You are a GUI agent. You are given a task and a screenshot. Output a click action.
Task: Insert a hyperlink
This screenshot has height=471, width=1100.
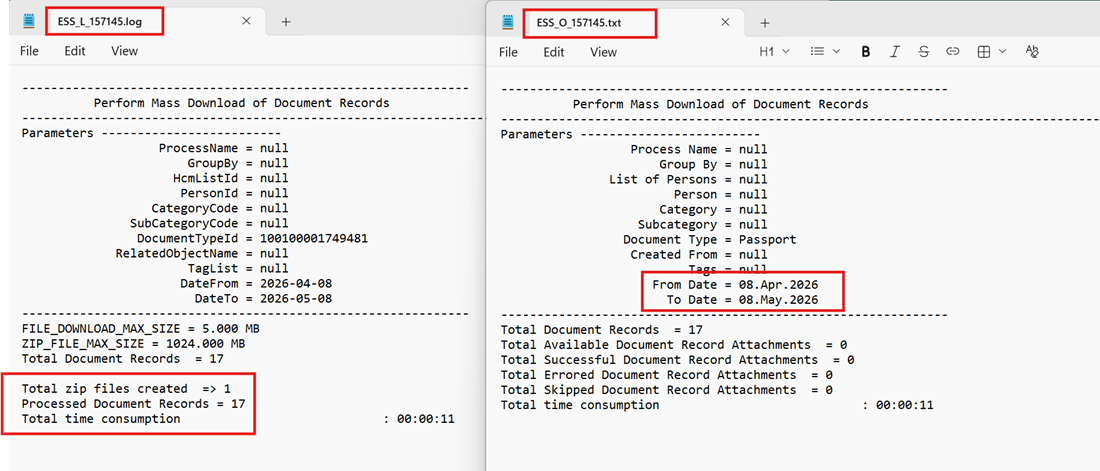(x=953, y=51)
